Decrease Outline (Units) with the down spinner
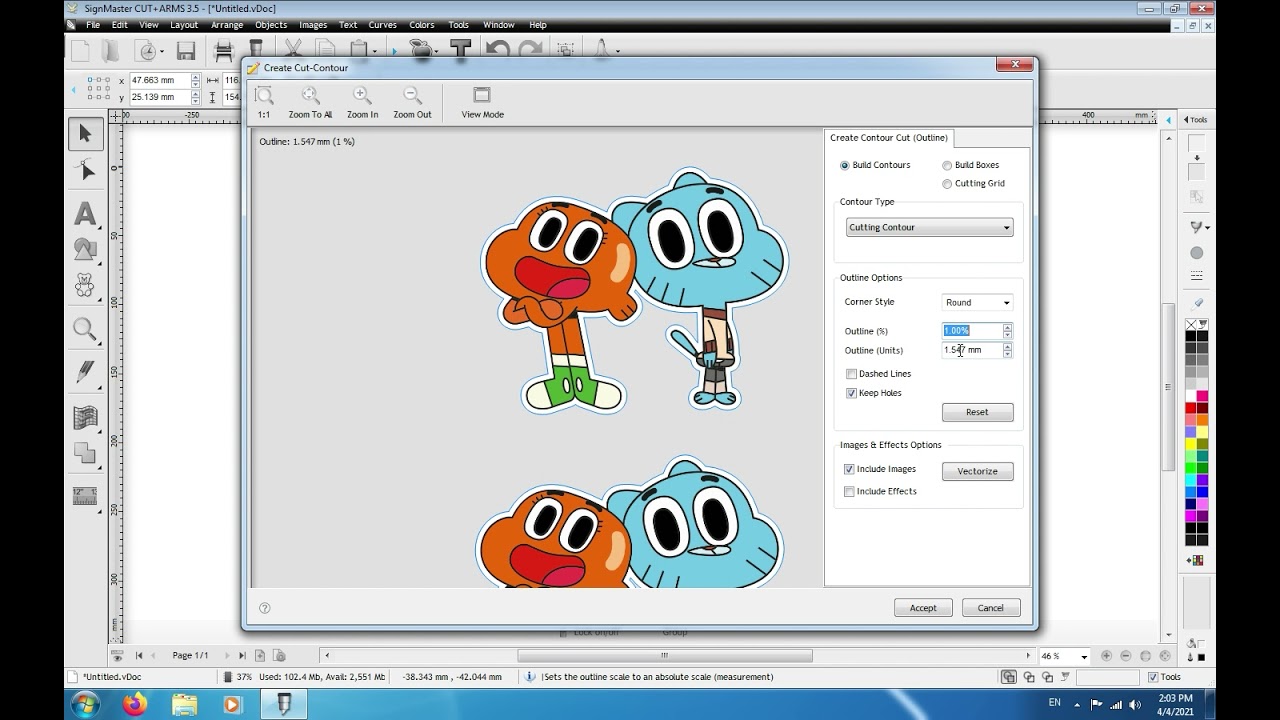 tap(1007, 354)
